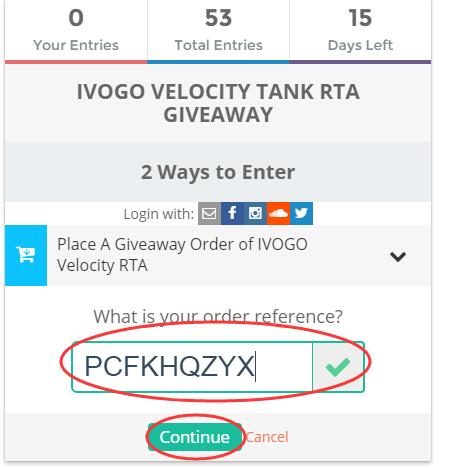This screenshot has height=468, width=455.
Task: Click the green checkmark beside order reference
Action: pos(338,367)
